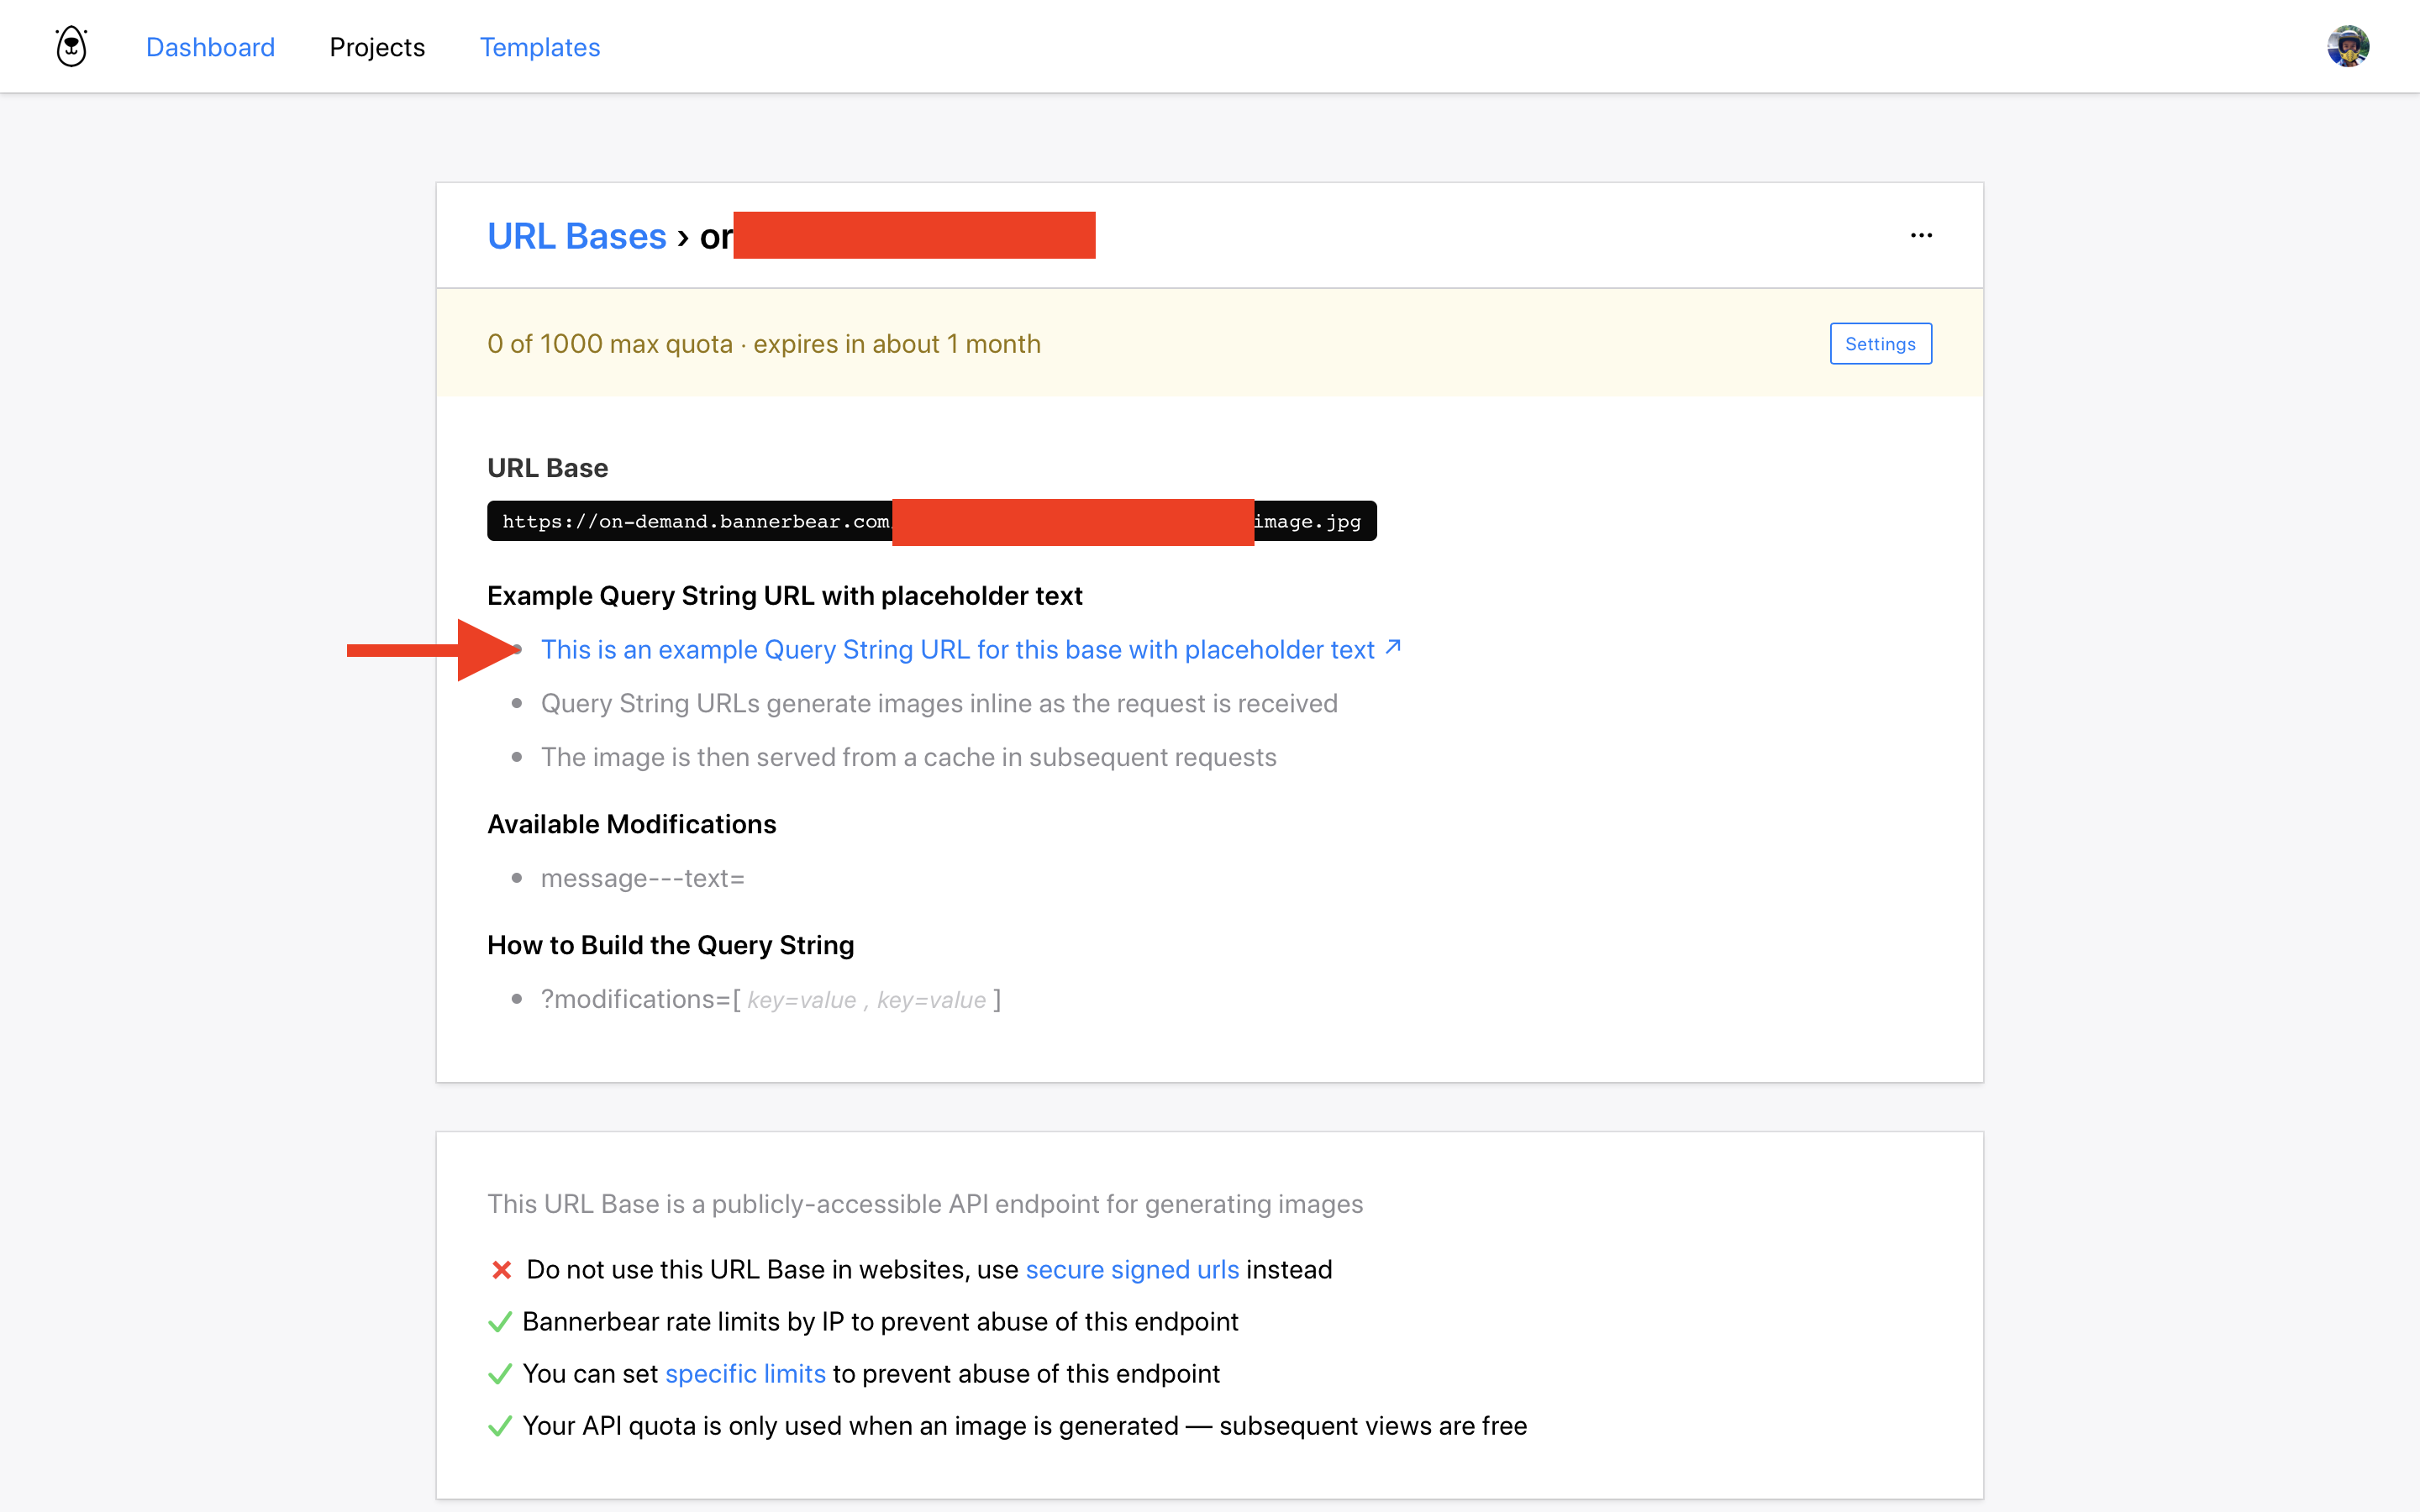Click the Settings button

point(1880,344)
